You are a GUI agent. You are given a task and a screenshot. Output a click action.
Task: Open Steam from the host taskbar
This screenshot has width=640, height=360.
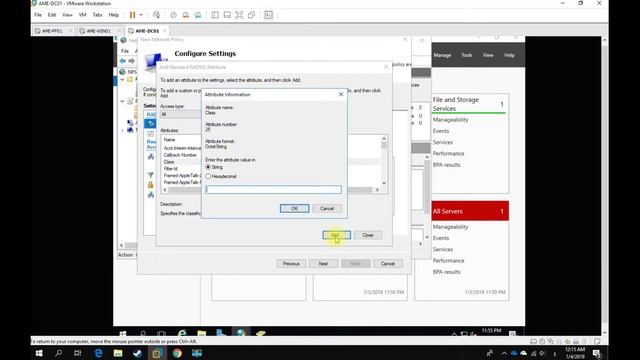138,353
